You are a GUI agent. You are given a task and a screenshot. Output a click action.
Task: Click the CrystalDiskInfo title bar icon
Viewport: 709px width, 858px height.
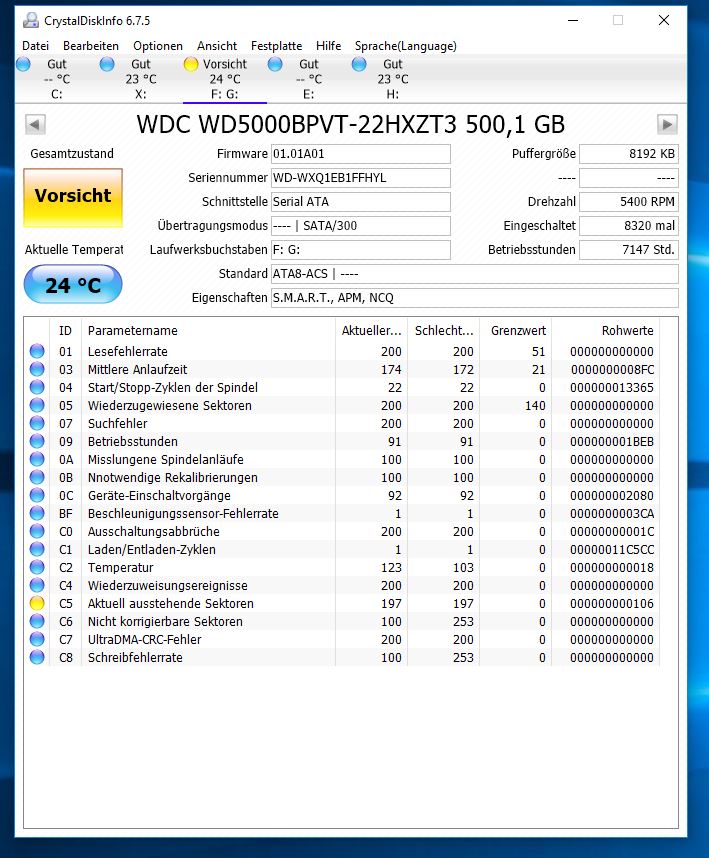[31, 21]
